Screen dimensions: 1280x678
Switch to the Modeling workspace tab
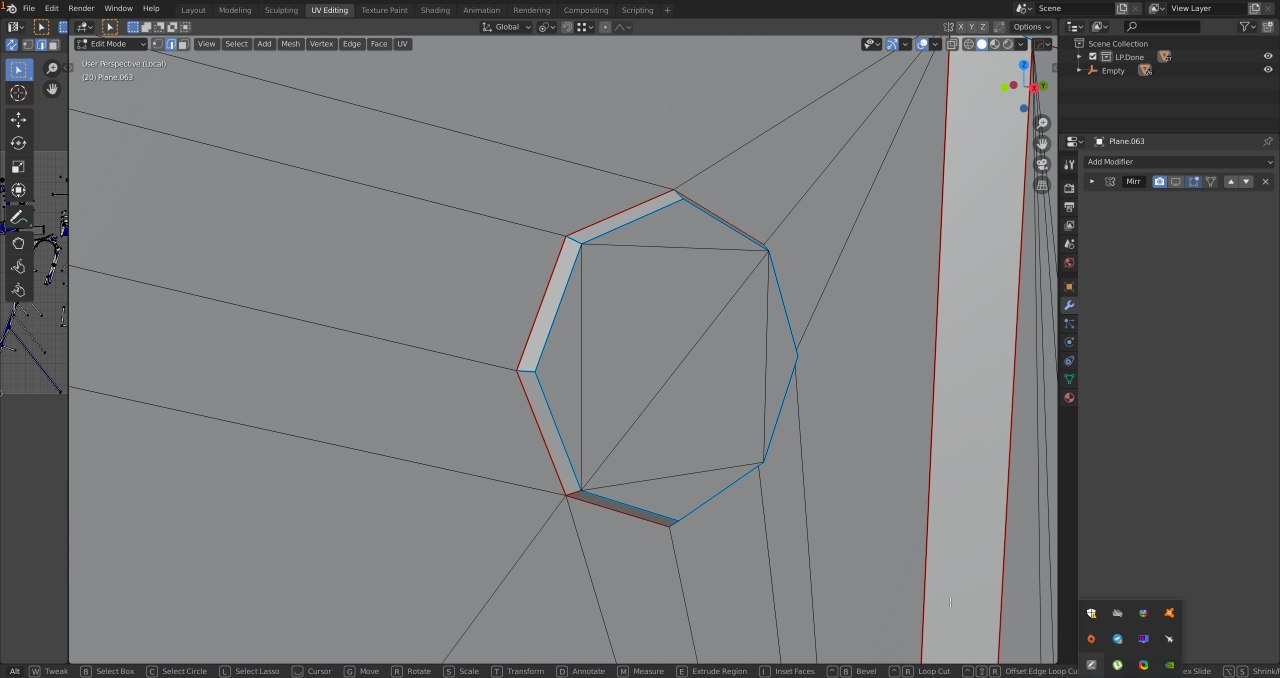(235, 10)
